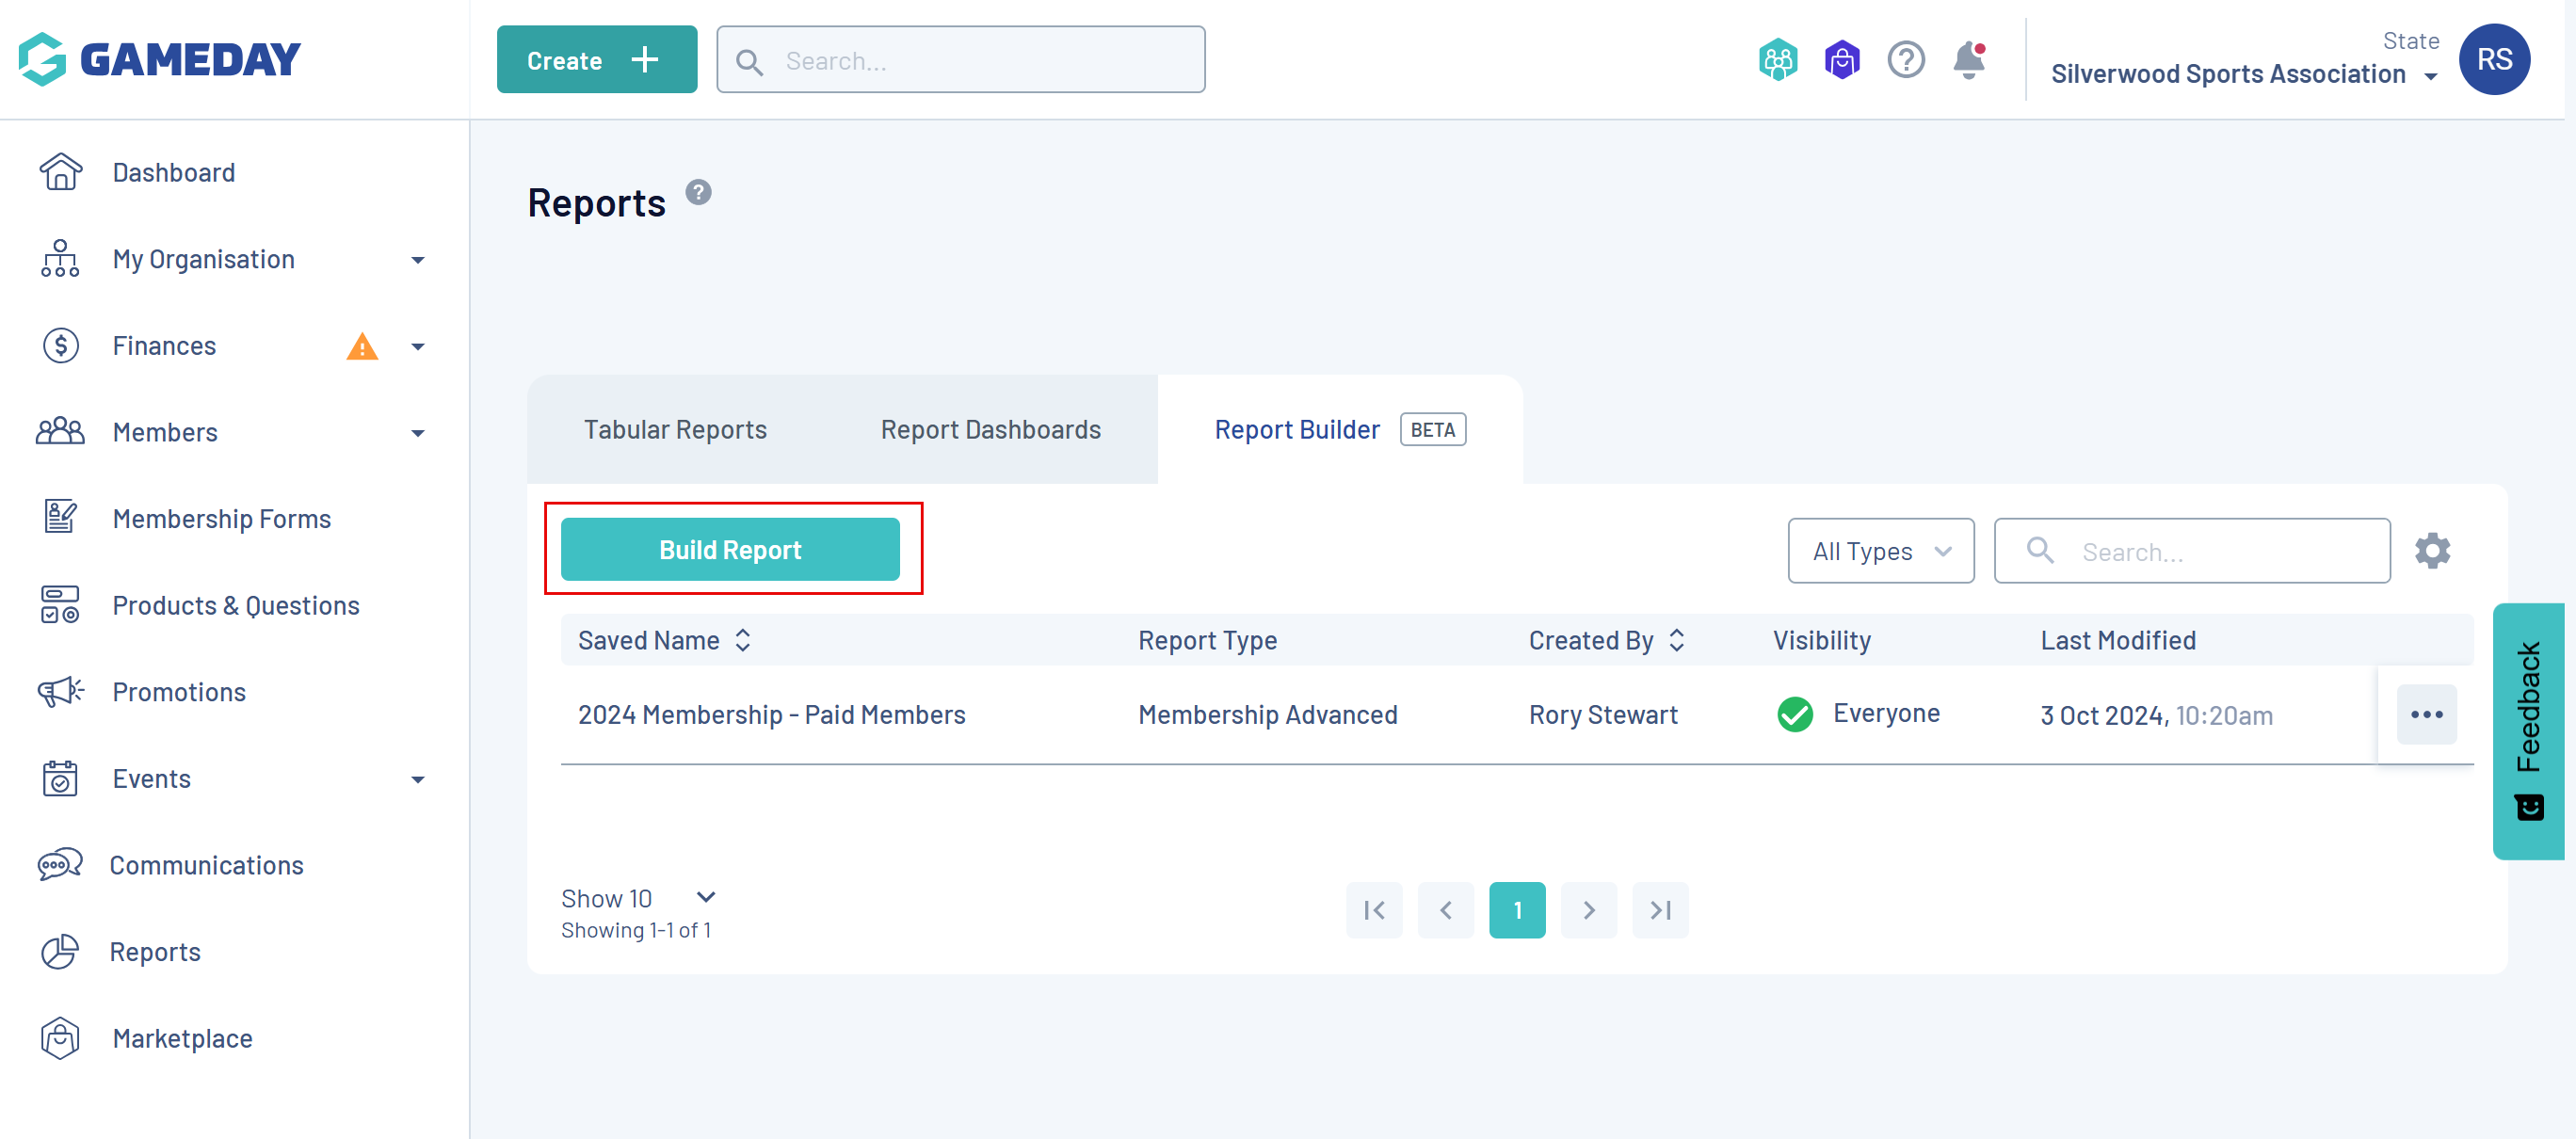This screenshot has height=1139, width=2576.
Task: Open the help question mark icon in header
Action: click(x=1905, y=60)
